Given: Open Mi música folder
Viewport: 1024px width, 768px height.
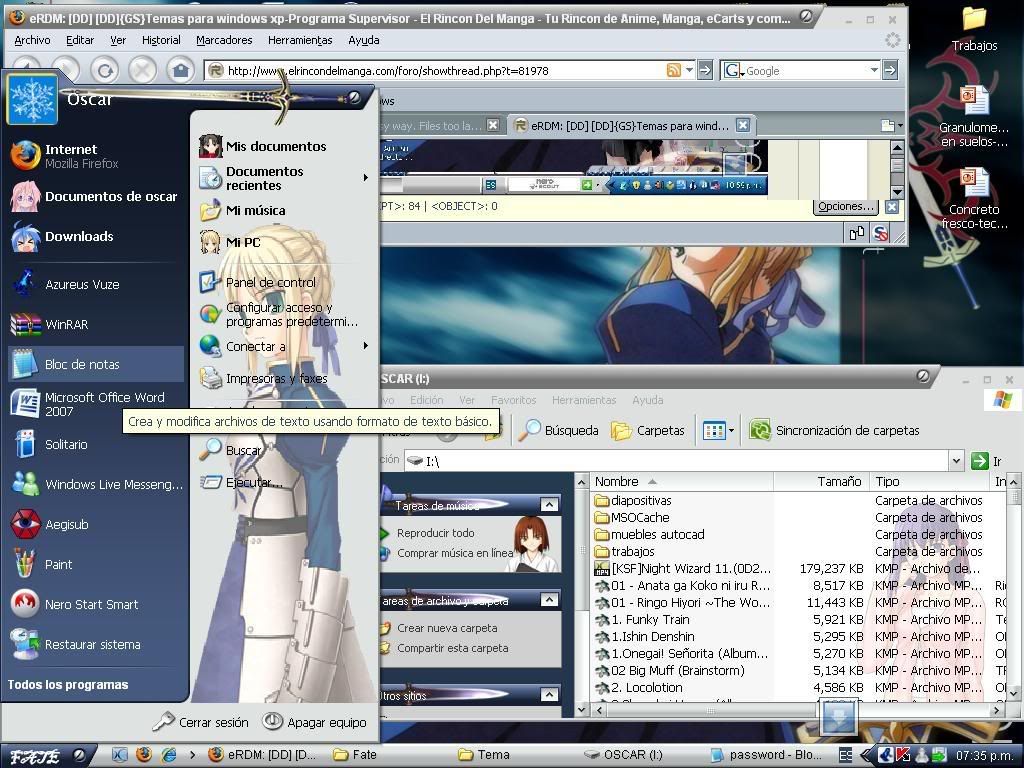Looking at the screenshot, I should coord(243,210).
